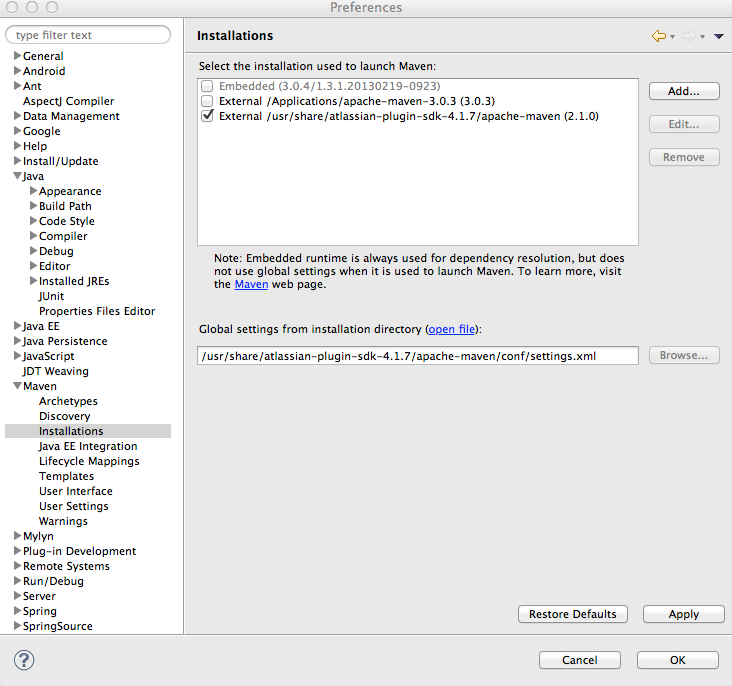Click Restore Defaults button

coord(573,614)
